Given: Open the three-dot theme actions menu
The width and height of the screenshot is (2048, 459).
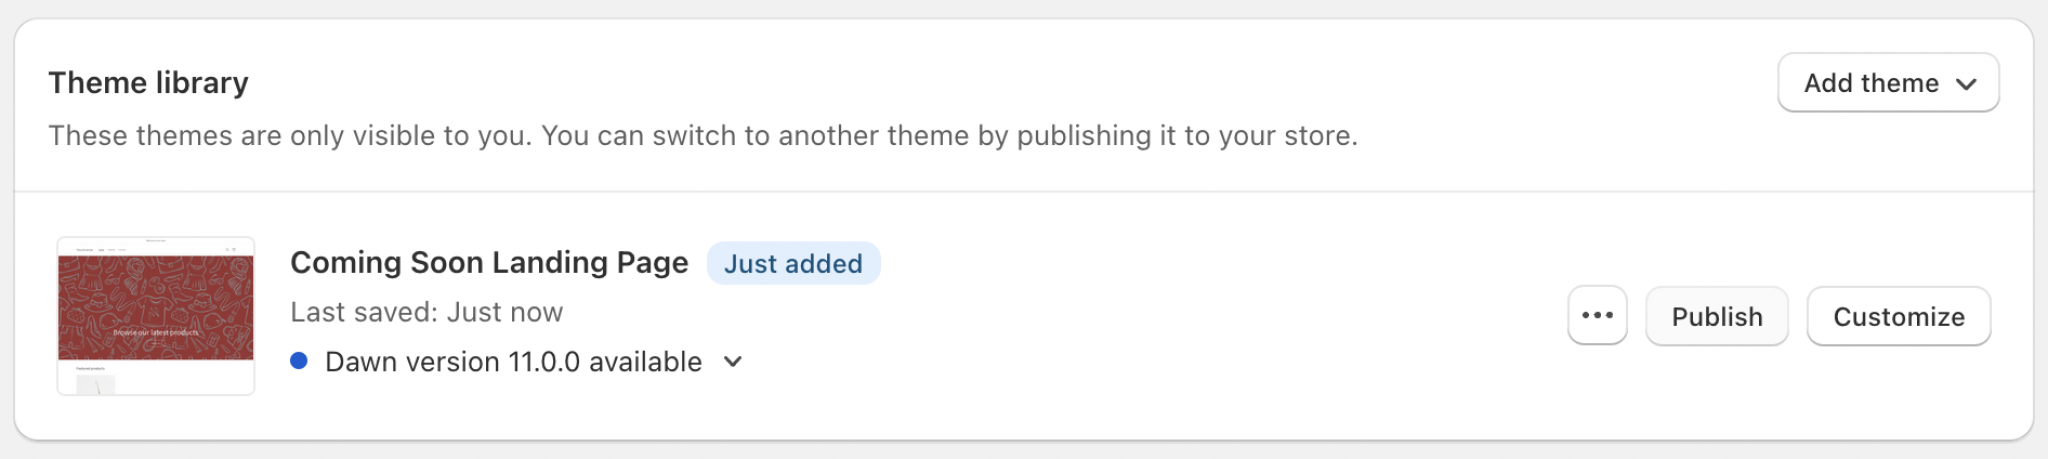Looking at the screenshot, I should point(1597,315).
